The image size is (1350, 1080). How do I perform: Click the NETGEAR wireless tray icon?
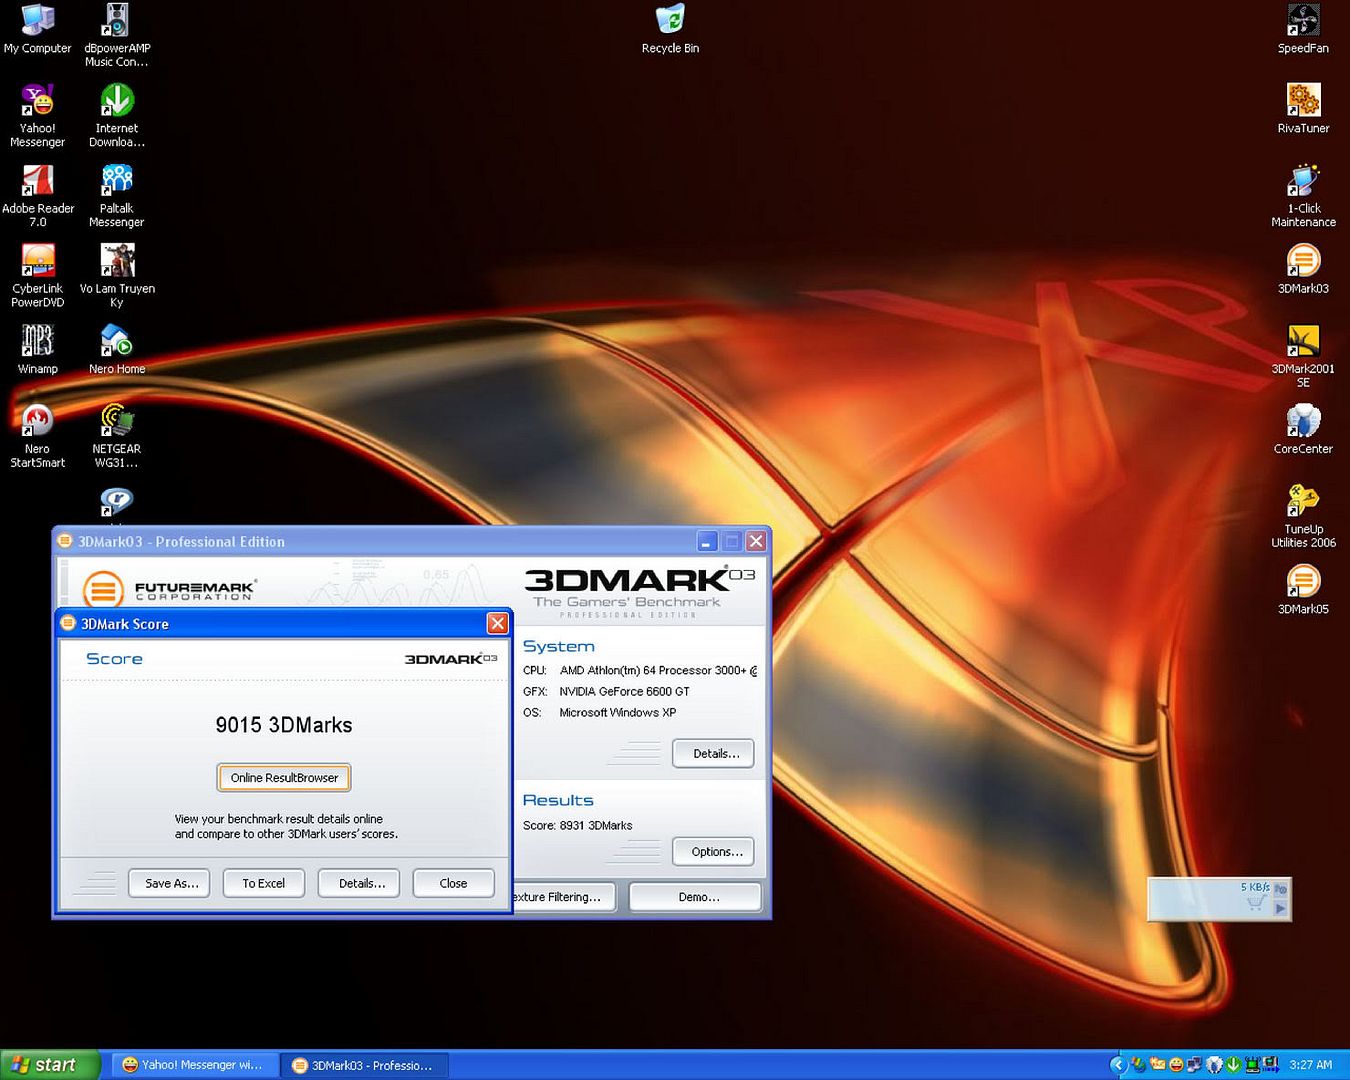pyautogui.click(x=1252, y=1065)
